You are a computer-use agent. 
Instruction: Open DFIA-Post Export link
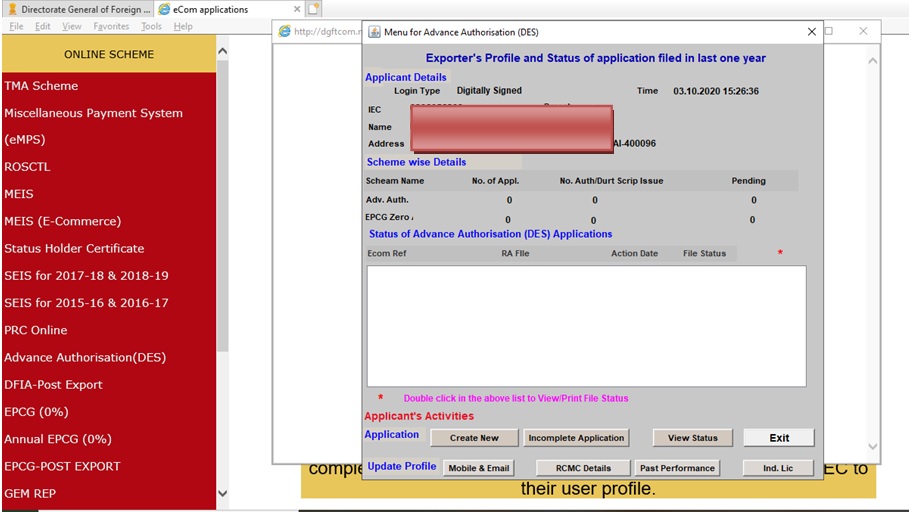pos(53,385)
